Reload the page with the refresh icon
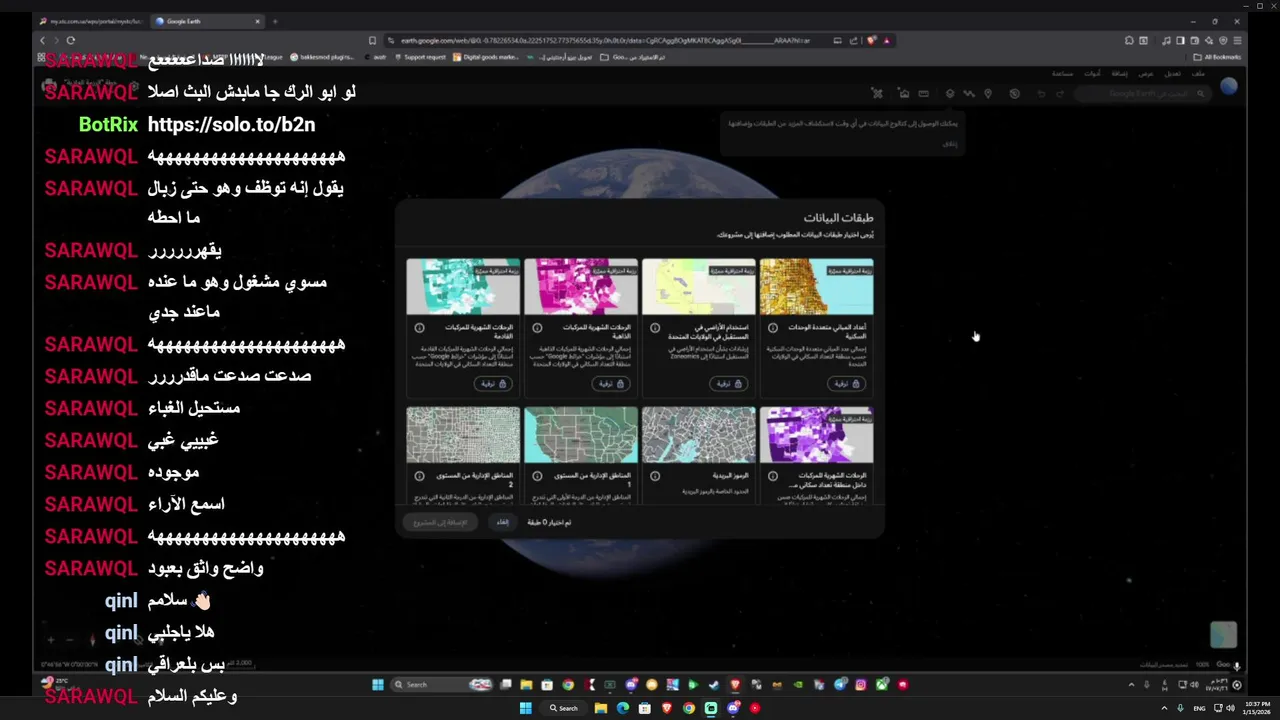This screenshot has height=720, width=1280. 71,41
